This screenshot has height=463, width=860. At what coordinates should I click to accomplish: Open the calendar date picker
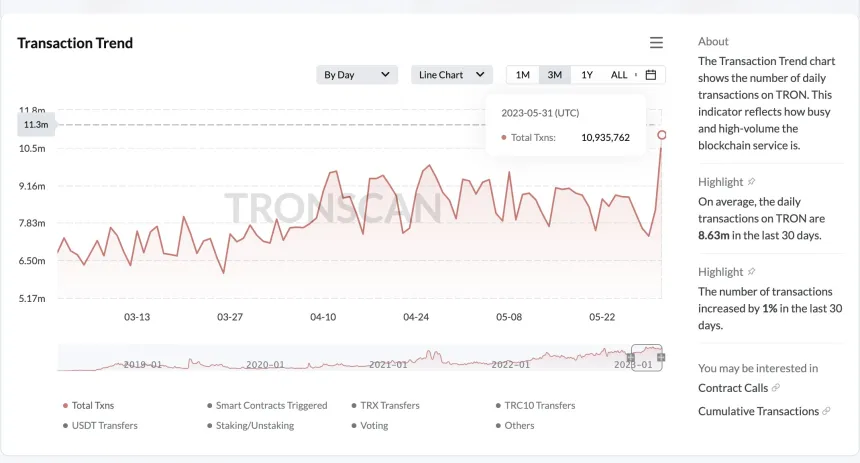pos(651,75)
